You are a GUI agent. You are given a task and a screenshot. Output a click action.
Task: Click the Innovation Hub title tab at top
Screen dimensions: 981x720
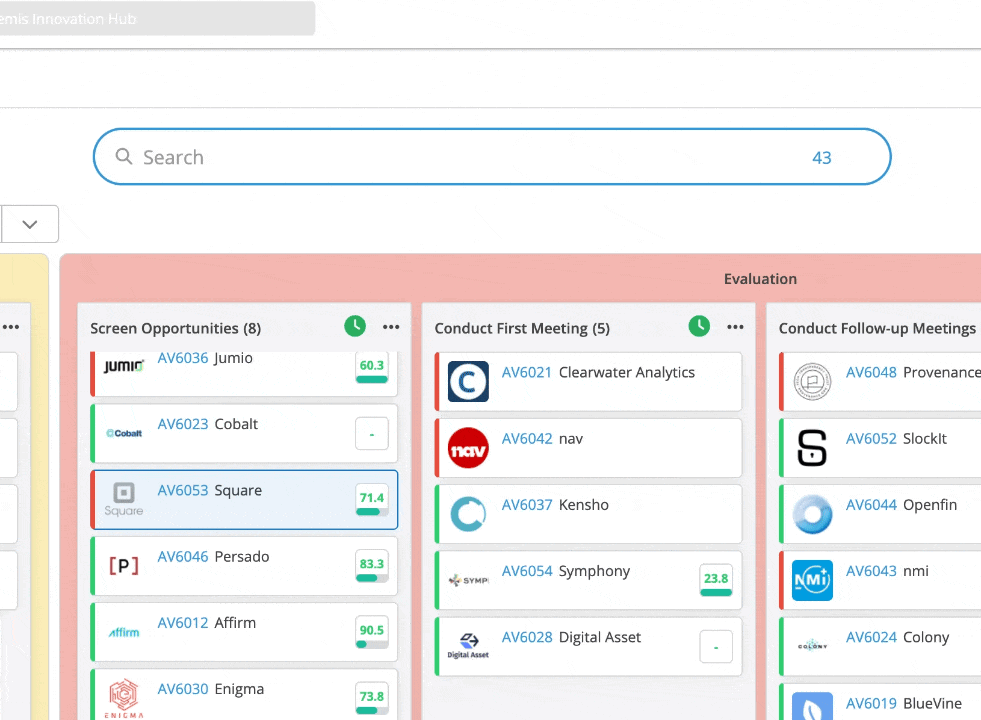pyautogui.click(x=156, y=19)
